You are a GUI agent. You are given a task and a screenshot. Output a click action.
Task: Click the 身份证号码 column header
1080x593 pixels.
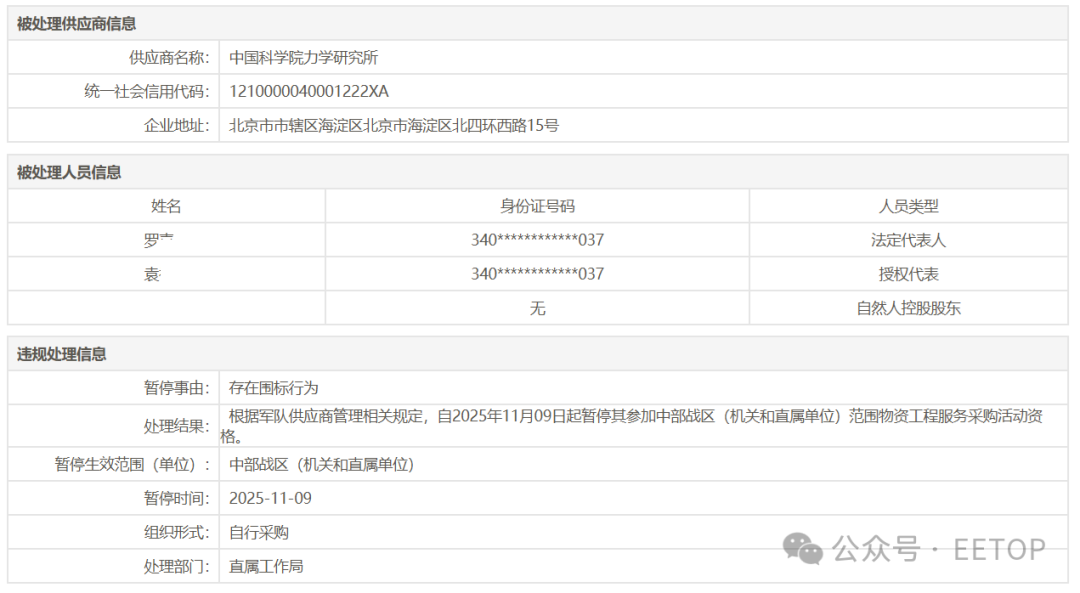pyautogui.click(x=537, y=206)
